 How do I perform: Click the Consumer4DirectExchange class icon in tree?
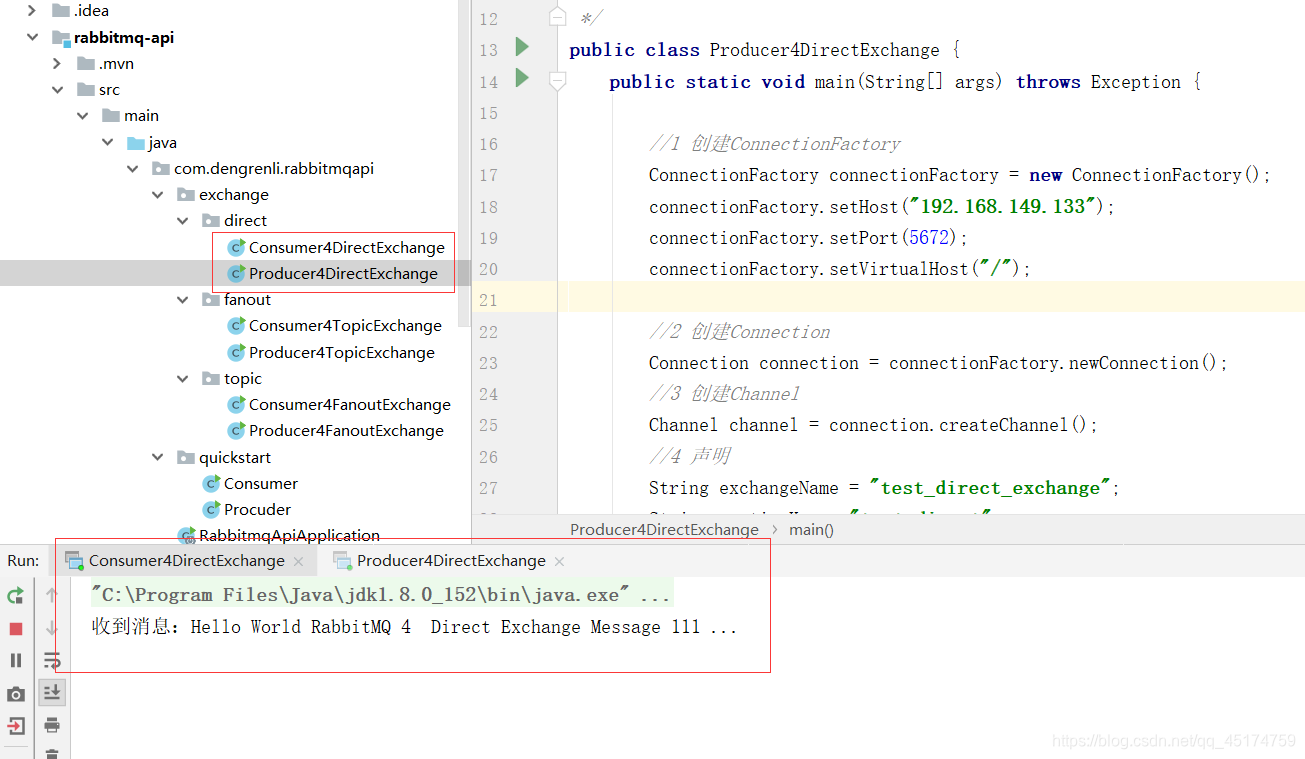coord(237,247)
